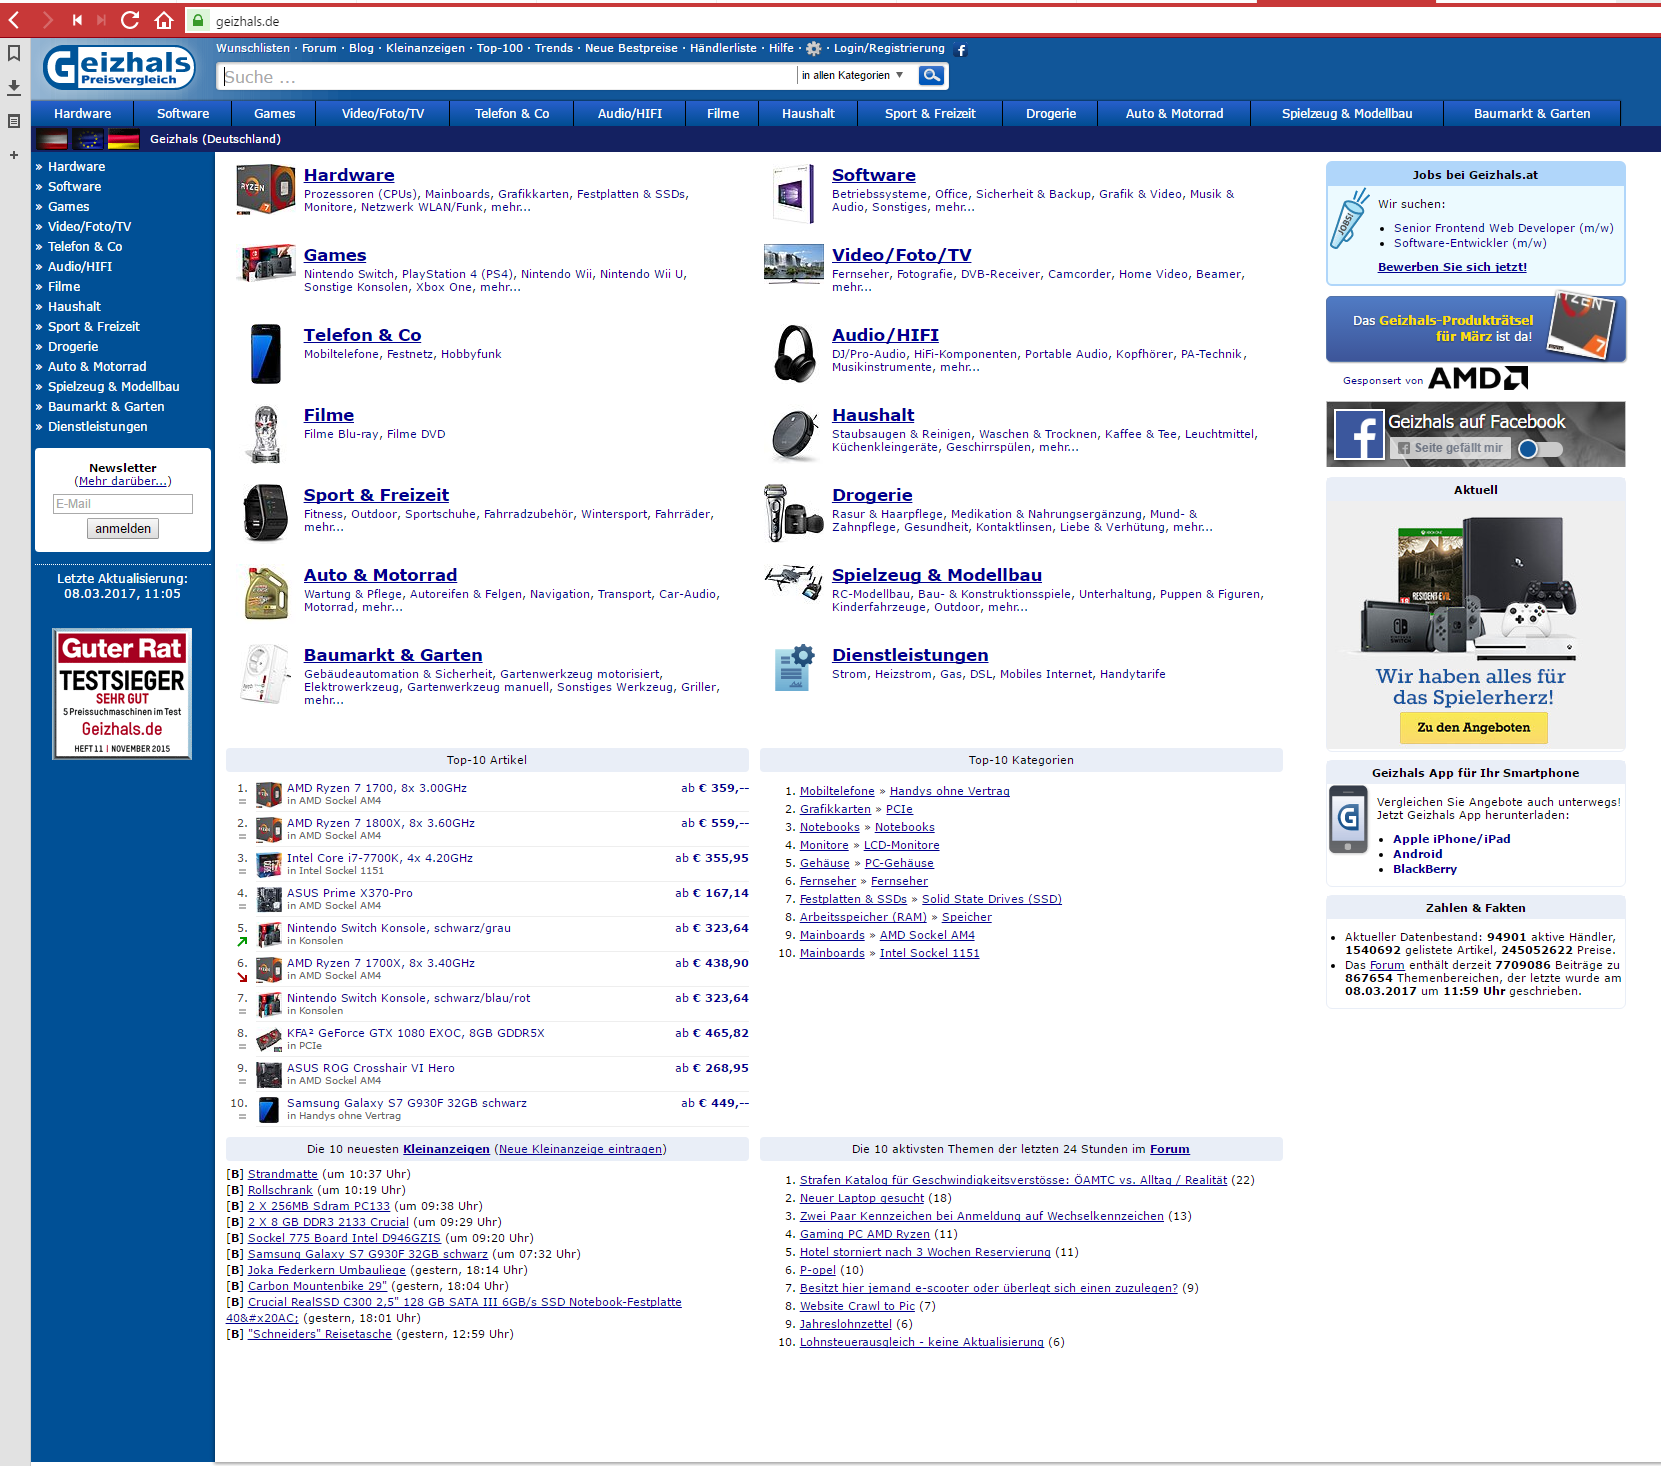
Task: Focus the 'Suche ...' search field
Action: 508,76
